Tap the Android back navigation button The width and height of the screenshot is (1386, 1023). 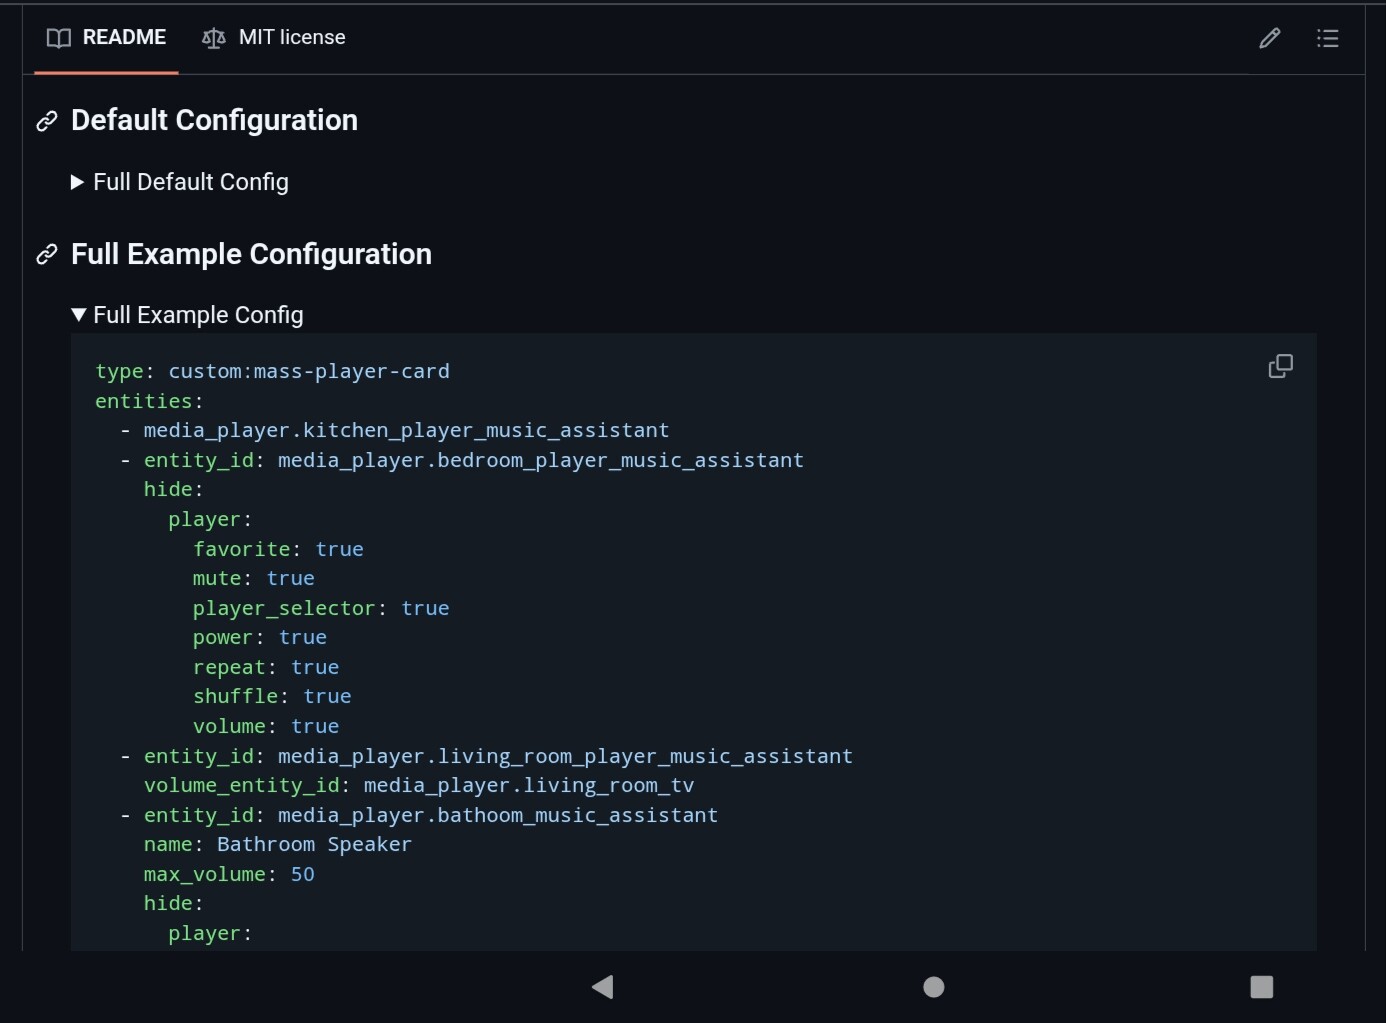[x=602, y=987]
